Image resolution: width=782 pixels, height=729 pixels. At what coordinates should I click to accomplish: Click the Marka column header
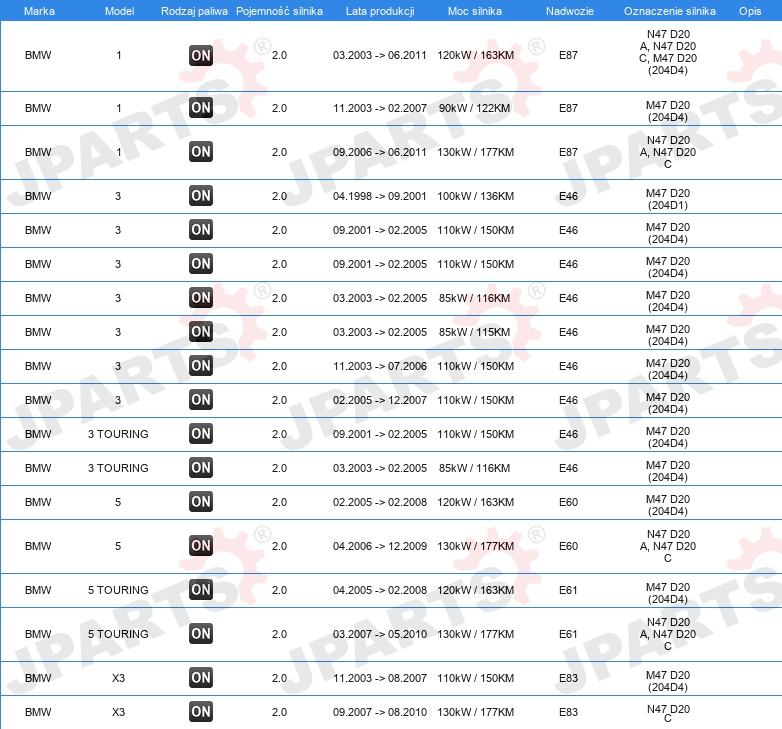tap(39, 11)
